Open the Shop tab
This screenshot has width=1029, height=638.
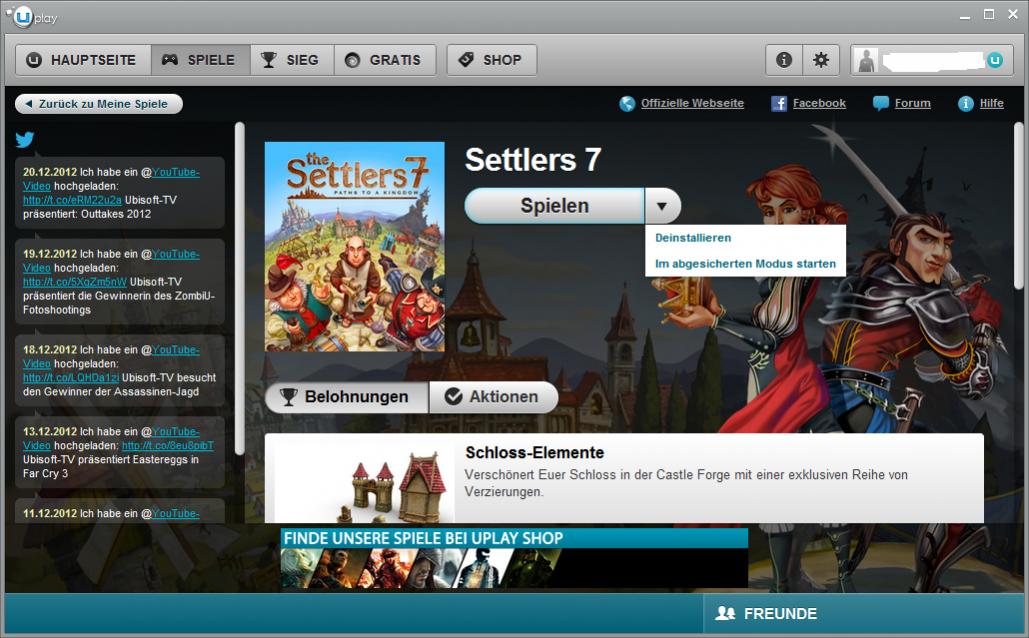pyautogui.click(x=492, y=60)
